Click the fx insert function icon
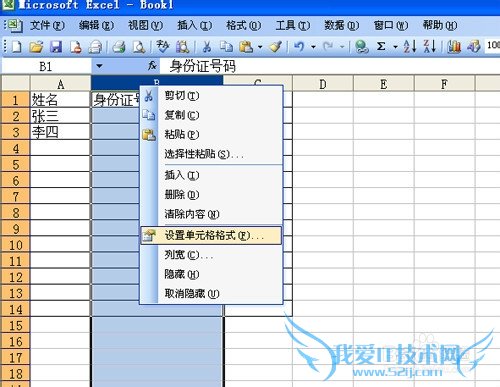 pyautogui.click(x=152, y=66)
